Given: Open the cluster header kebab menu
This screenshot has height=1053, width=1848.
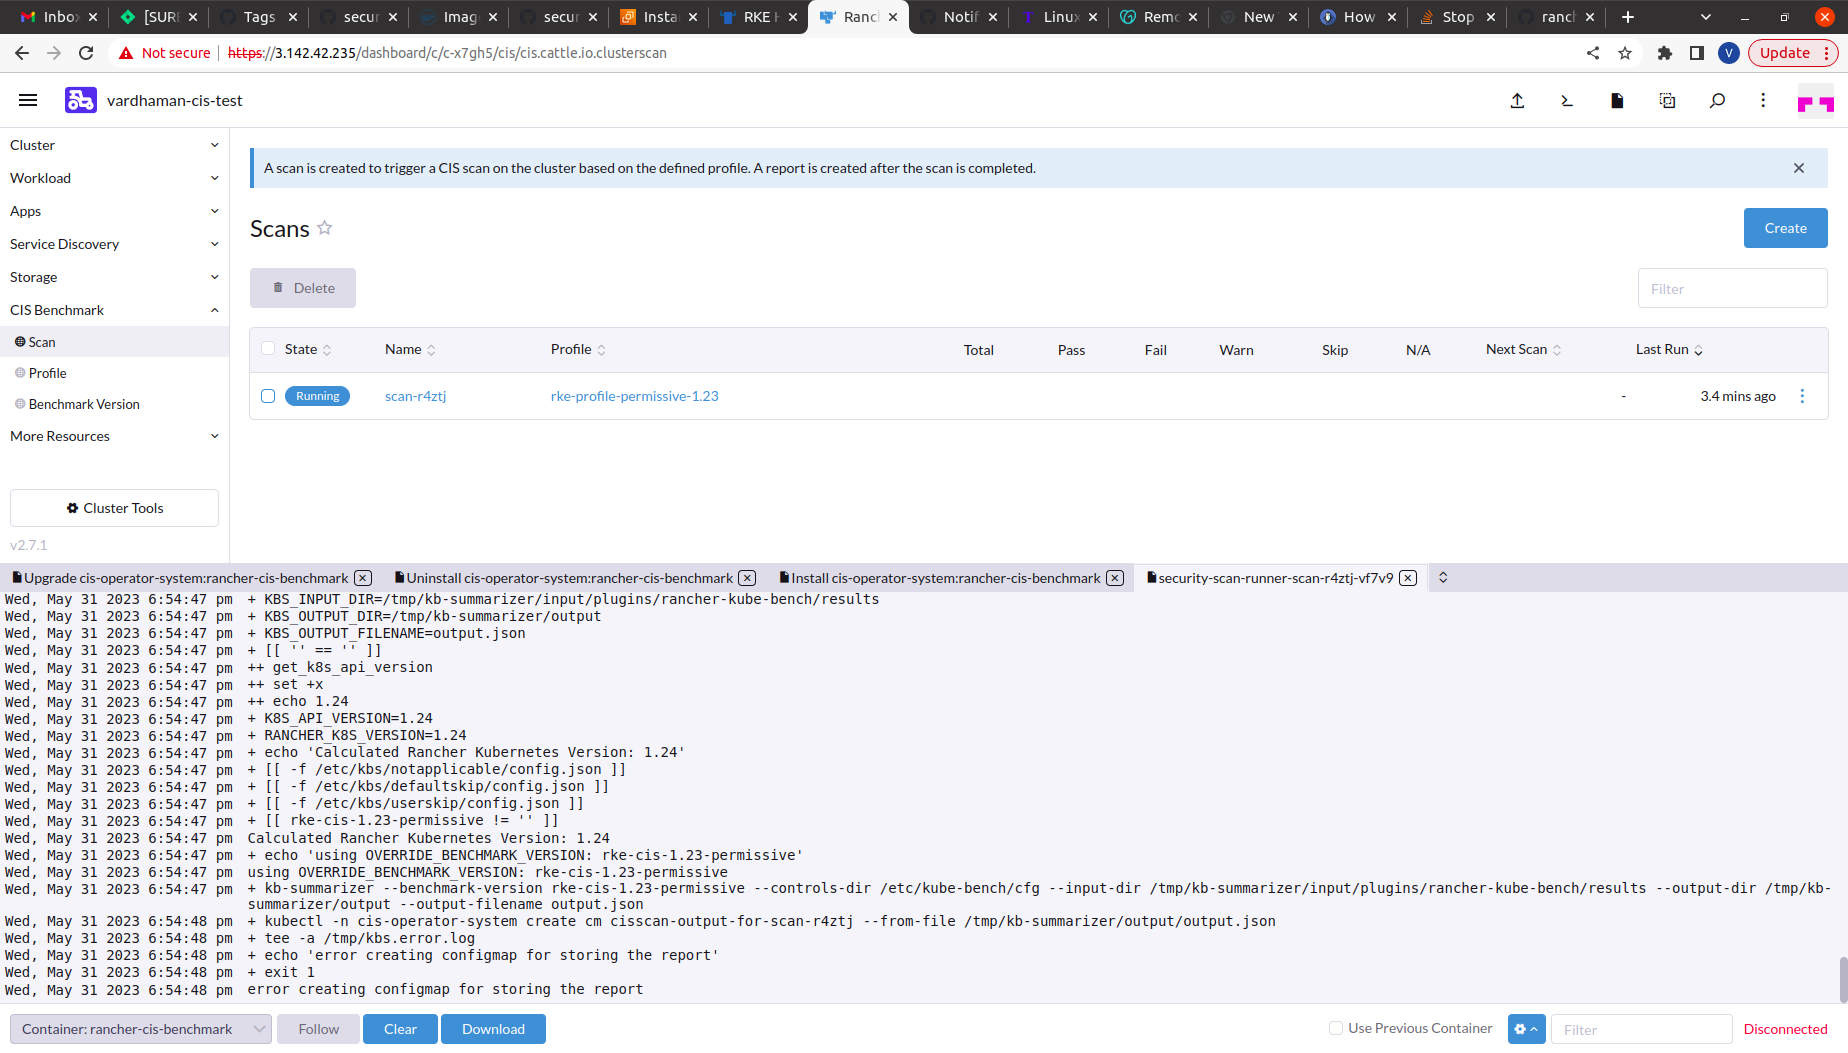Looking at the screenshot, I should click(1763, 100).
